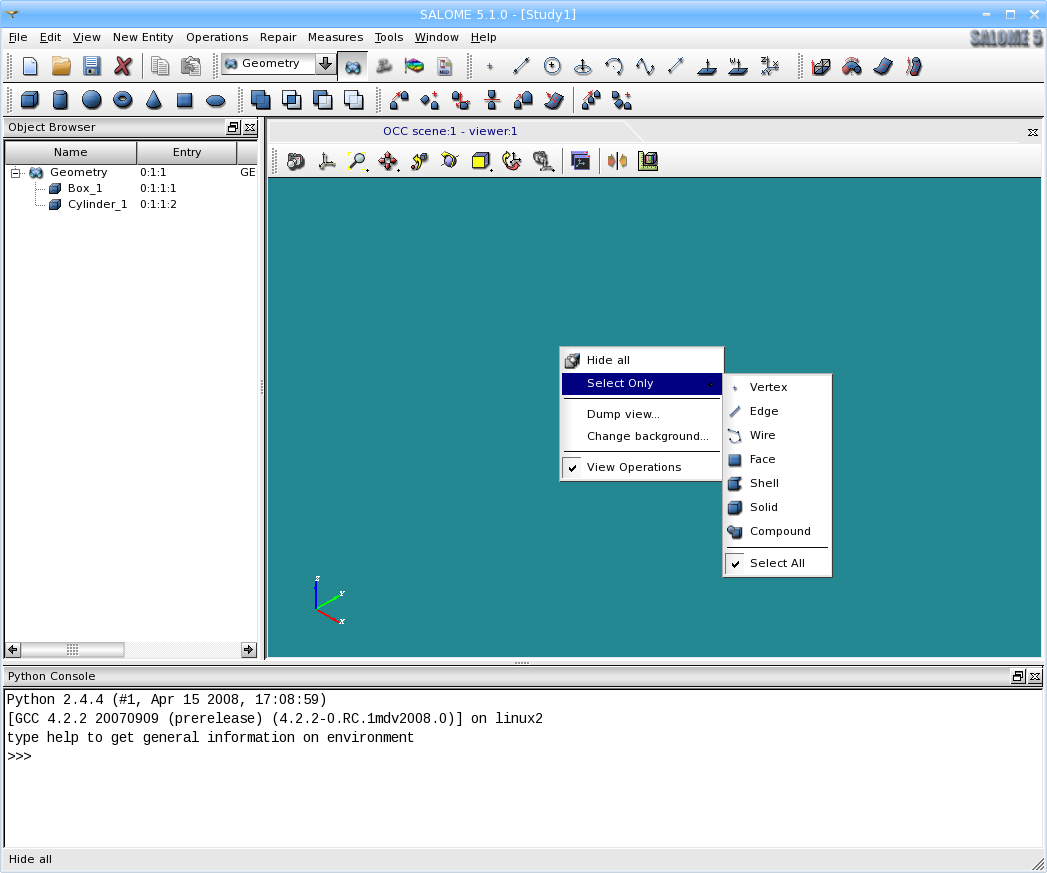Open the Operations menu
Viewport: 1047px width, 873px height.
tap(217, 37)
